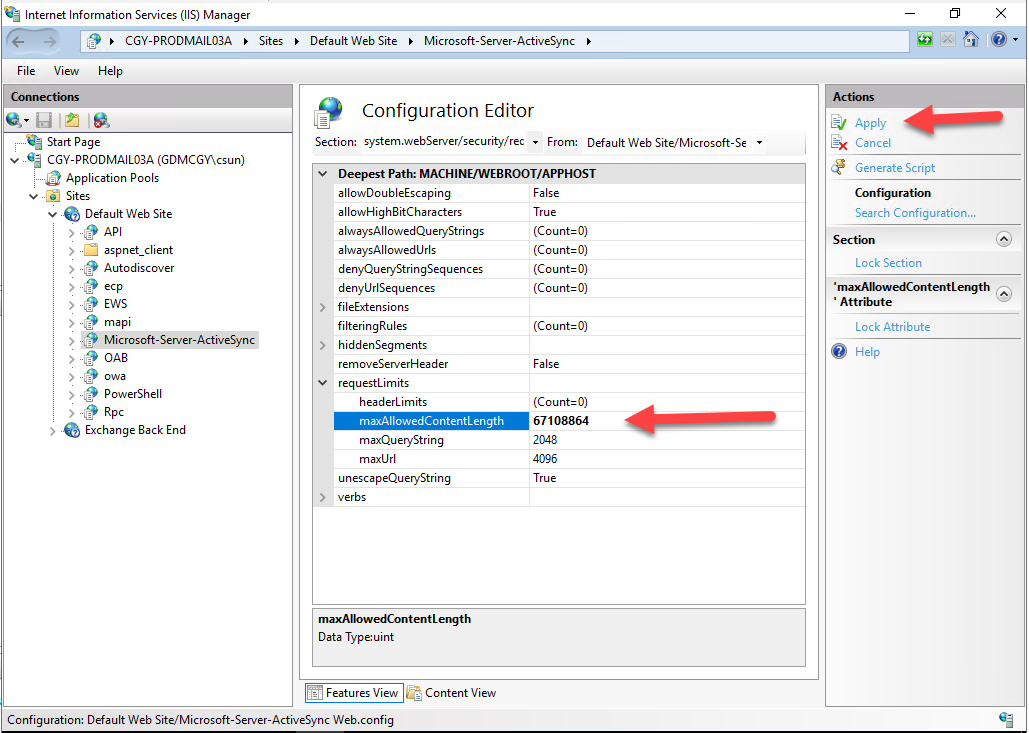Click the Up folder icon in Connections
The height and width of the screenshot is (733, 1029).
tap(71, 120)
